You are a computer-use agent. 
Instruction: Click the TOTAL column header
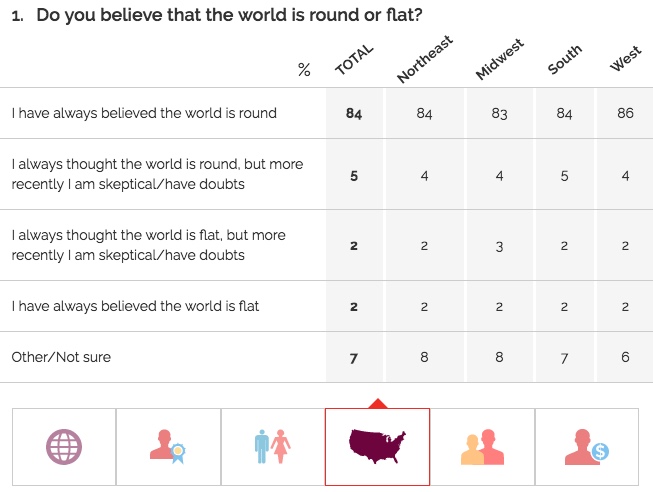[x=353, y=62]
